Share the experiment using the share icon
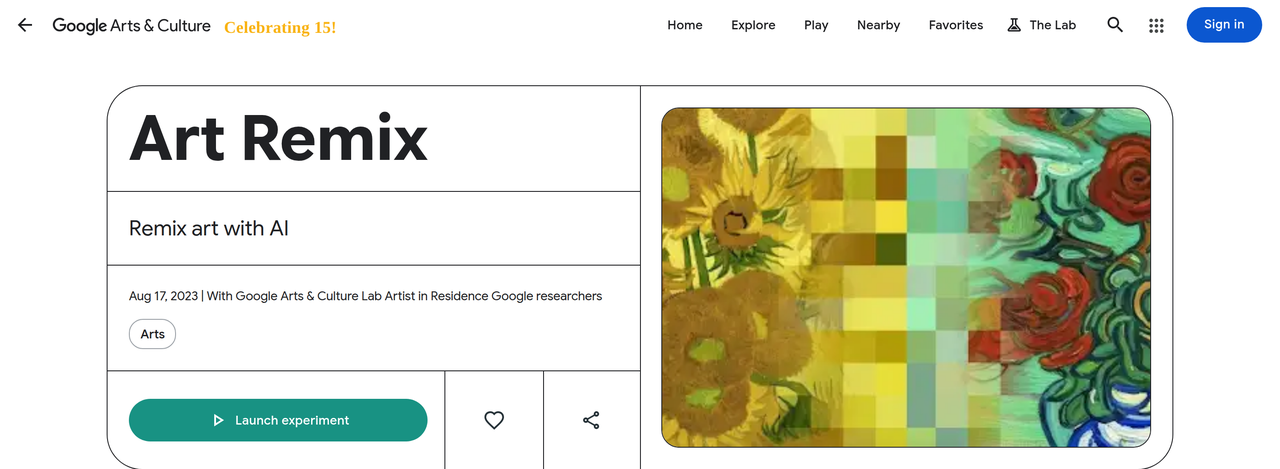Viewport: 1280px width, 469px height. point(591,420)
